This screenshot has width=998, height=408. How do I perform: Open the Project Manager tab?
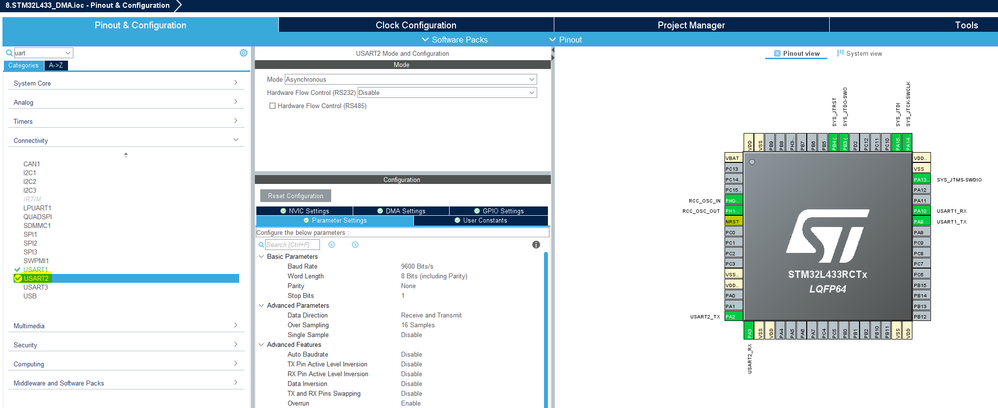tap(691, 25)
